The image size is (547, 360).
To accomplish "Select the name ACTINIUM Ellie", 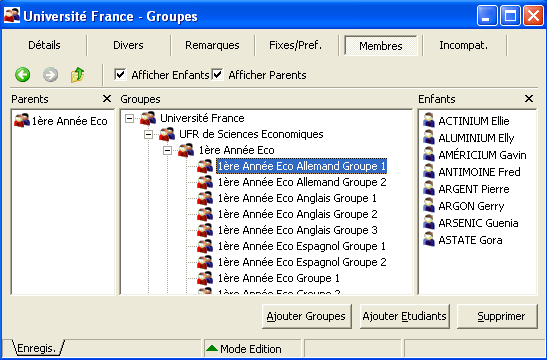I will point(474,121).
